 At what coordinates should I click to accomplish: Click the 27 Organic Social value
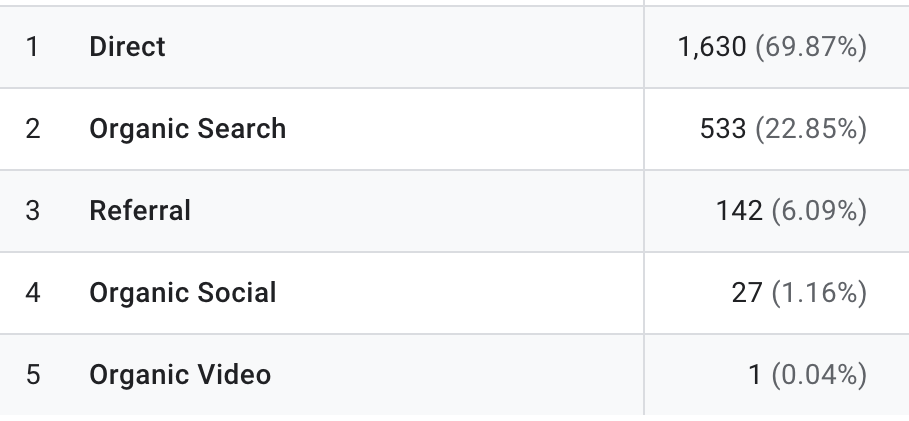(x=747, y=293)
